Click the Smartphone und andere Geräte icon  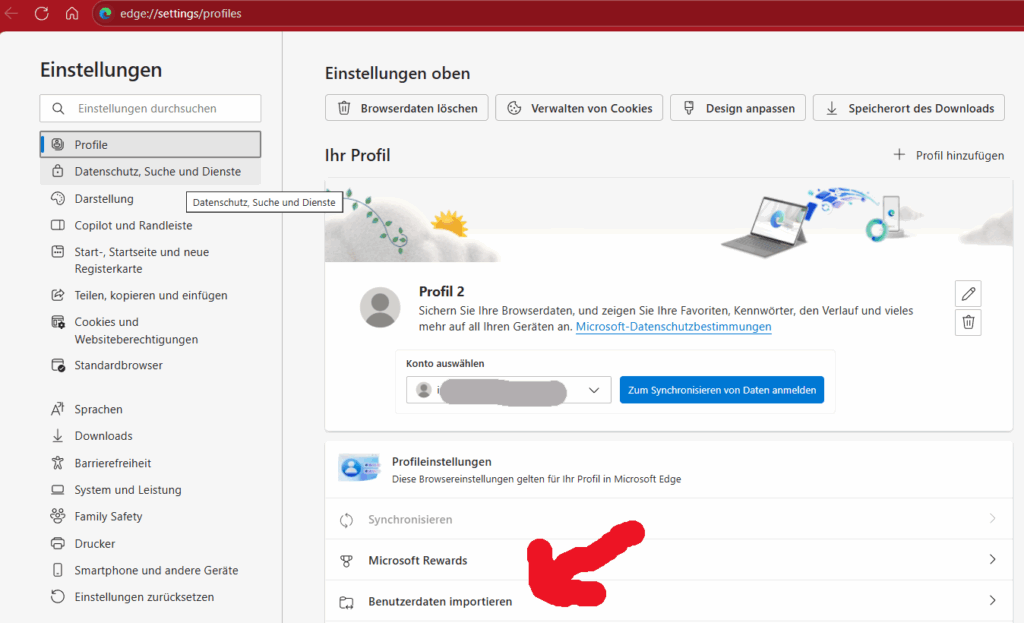[x=58, y=570]
